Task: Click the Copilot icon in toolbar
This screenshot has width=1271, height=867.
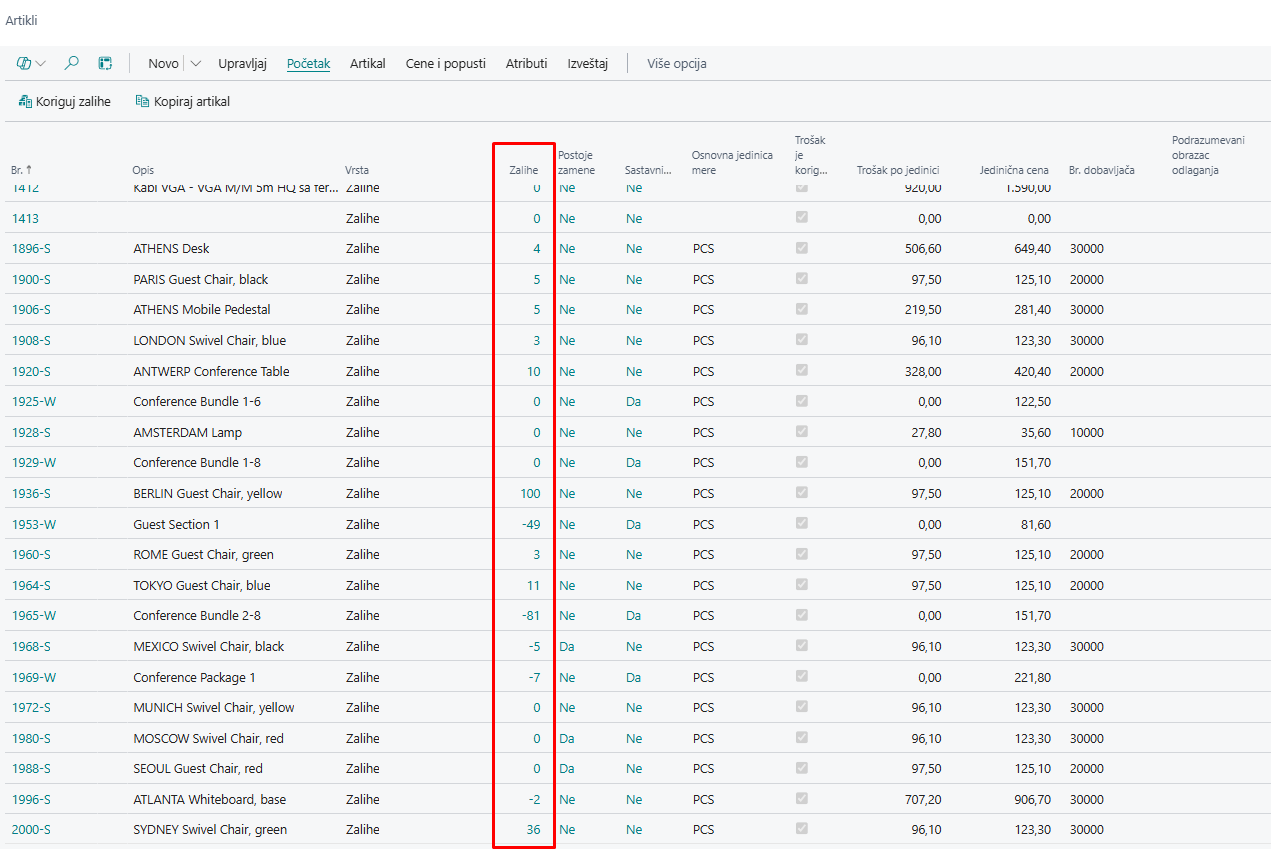Action: tap(24, 63)
